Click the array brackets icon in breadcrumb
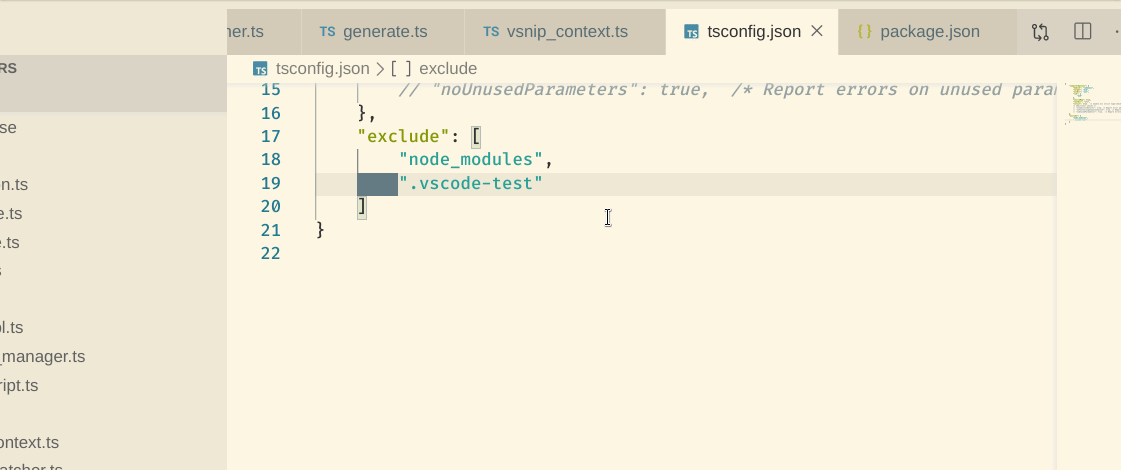 click(x=401, y=69)
